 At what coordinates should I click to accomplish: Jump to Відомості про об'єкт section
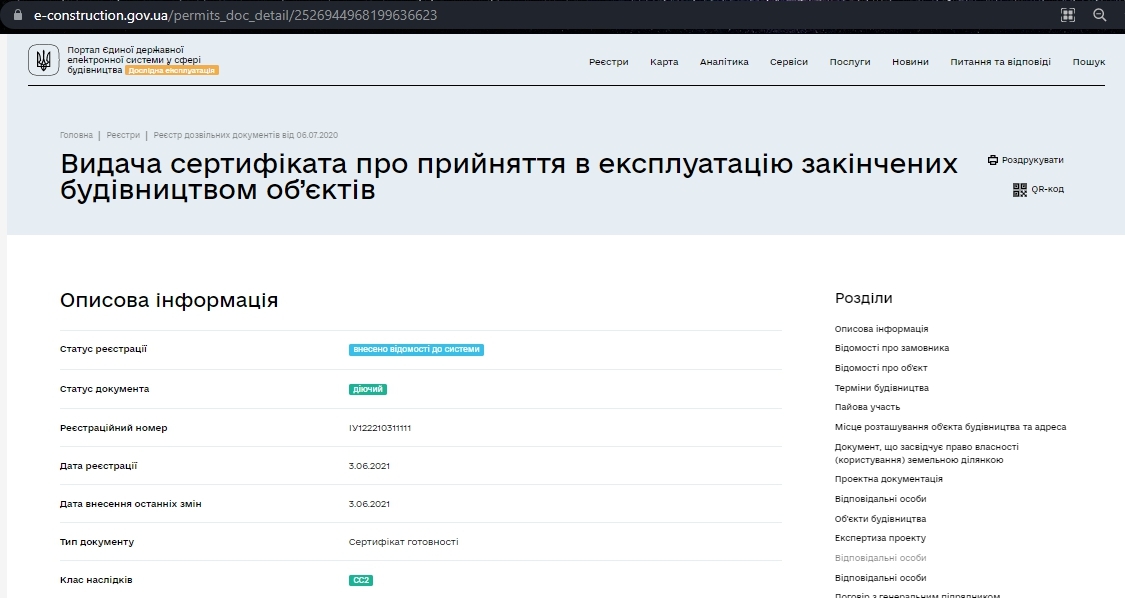pyautogui.click(x=881, y=368)
